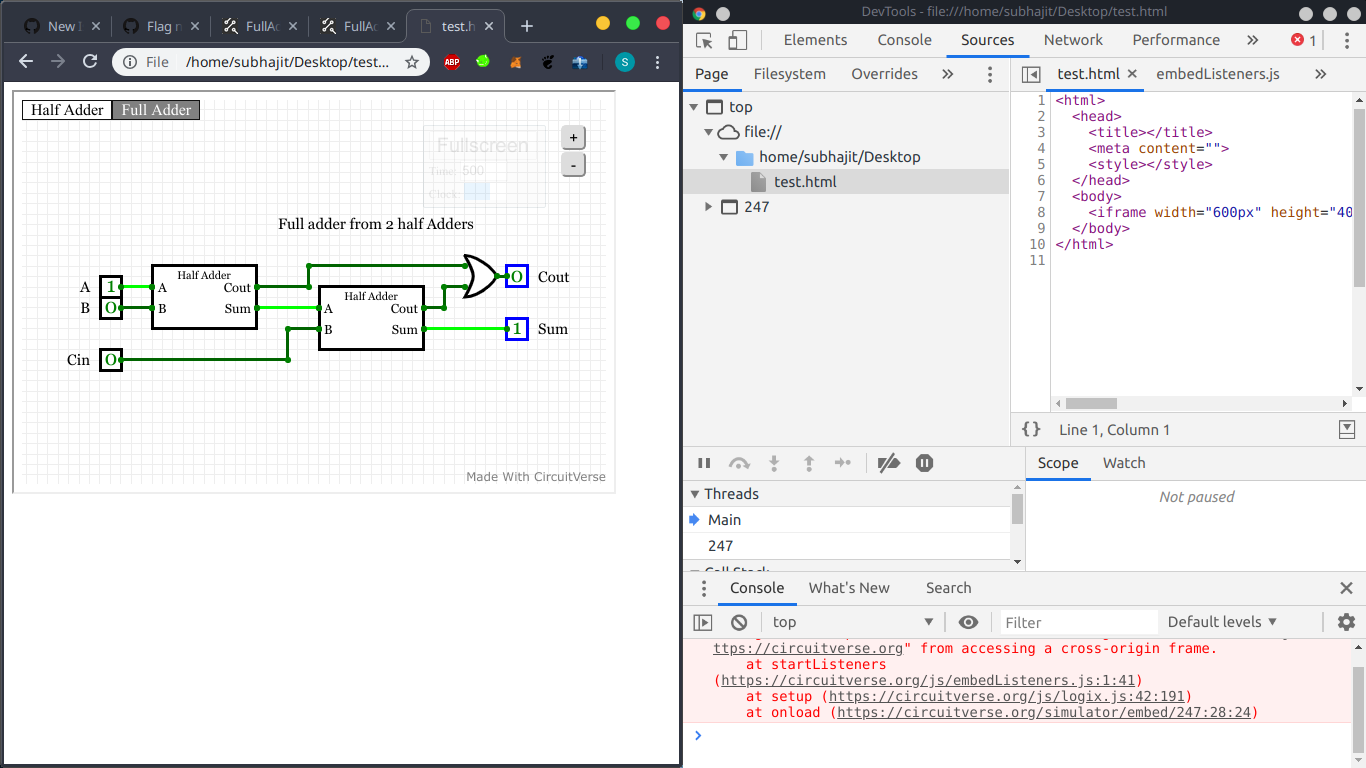Viewport: 1366px width, 768px height.
Task: Switch to the Watch pane tab
Action: point(1124,463)
